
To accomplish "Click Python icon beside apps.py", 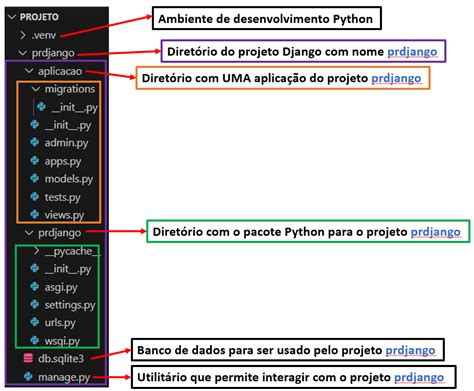I will click(x=35, y=160).
